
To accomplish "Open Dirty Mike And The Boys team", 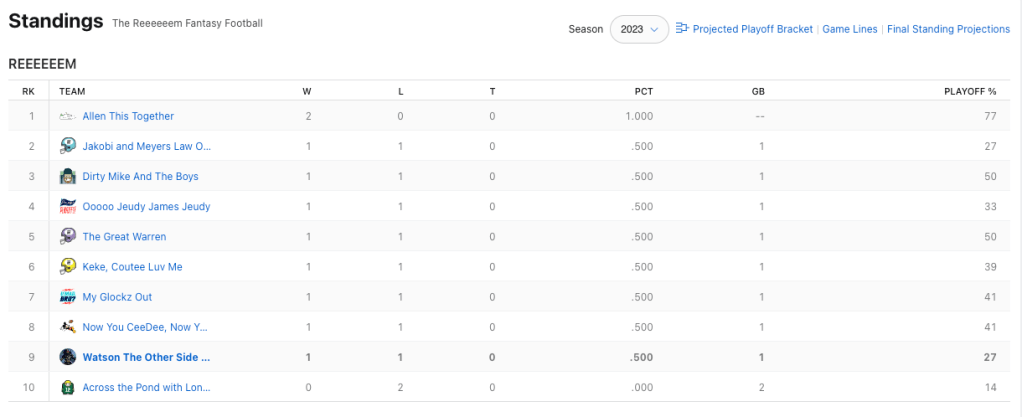I will pos(140,176).
